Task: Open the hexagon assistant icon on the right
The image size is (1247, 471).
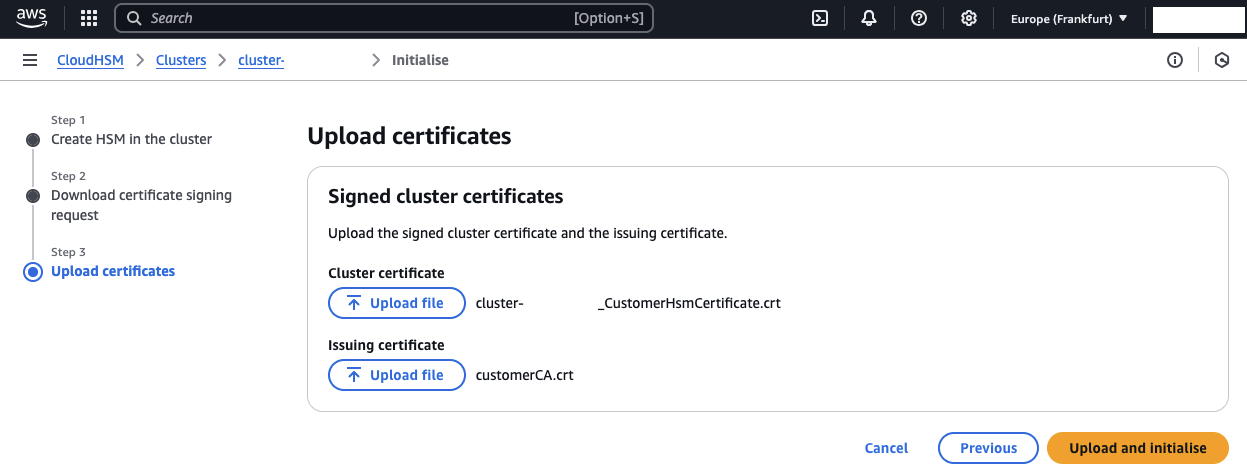Action: pos(1221,60)
